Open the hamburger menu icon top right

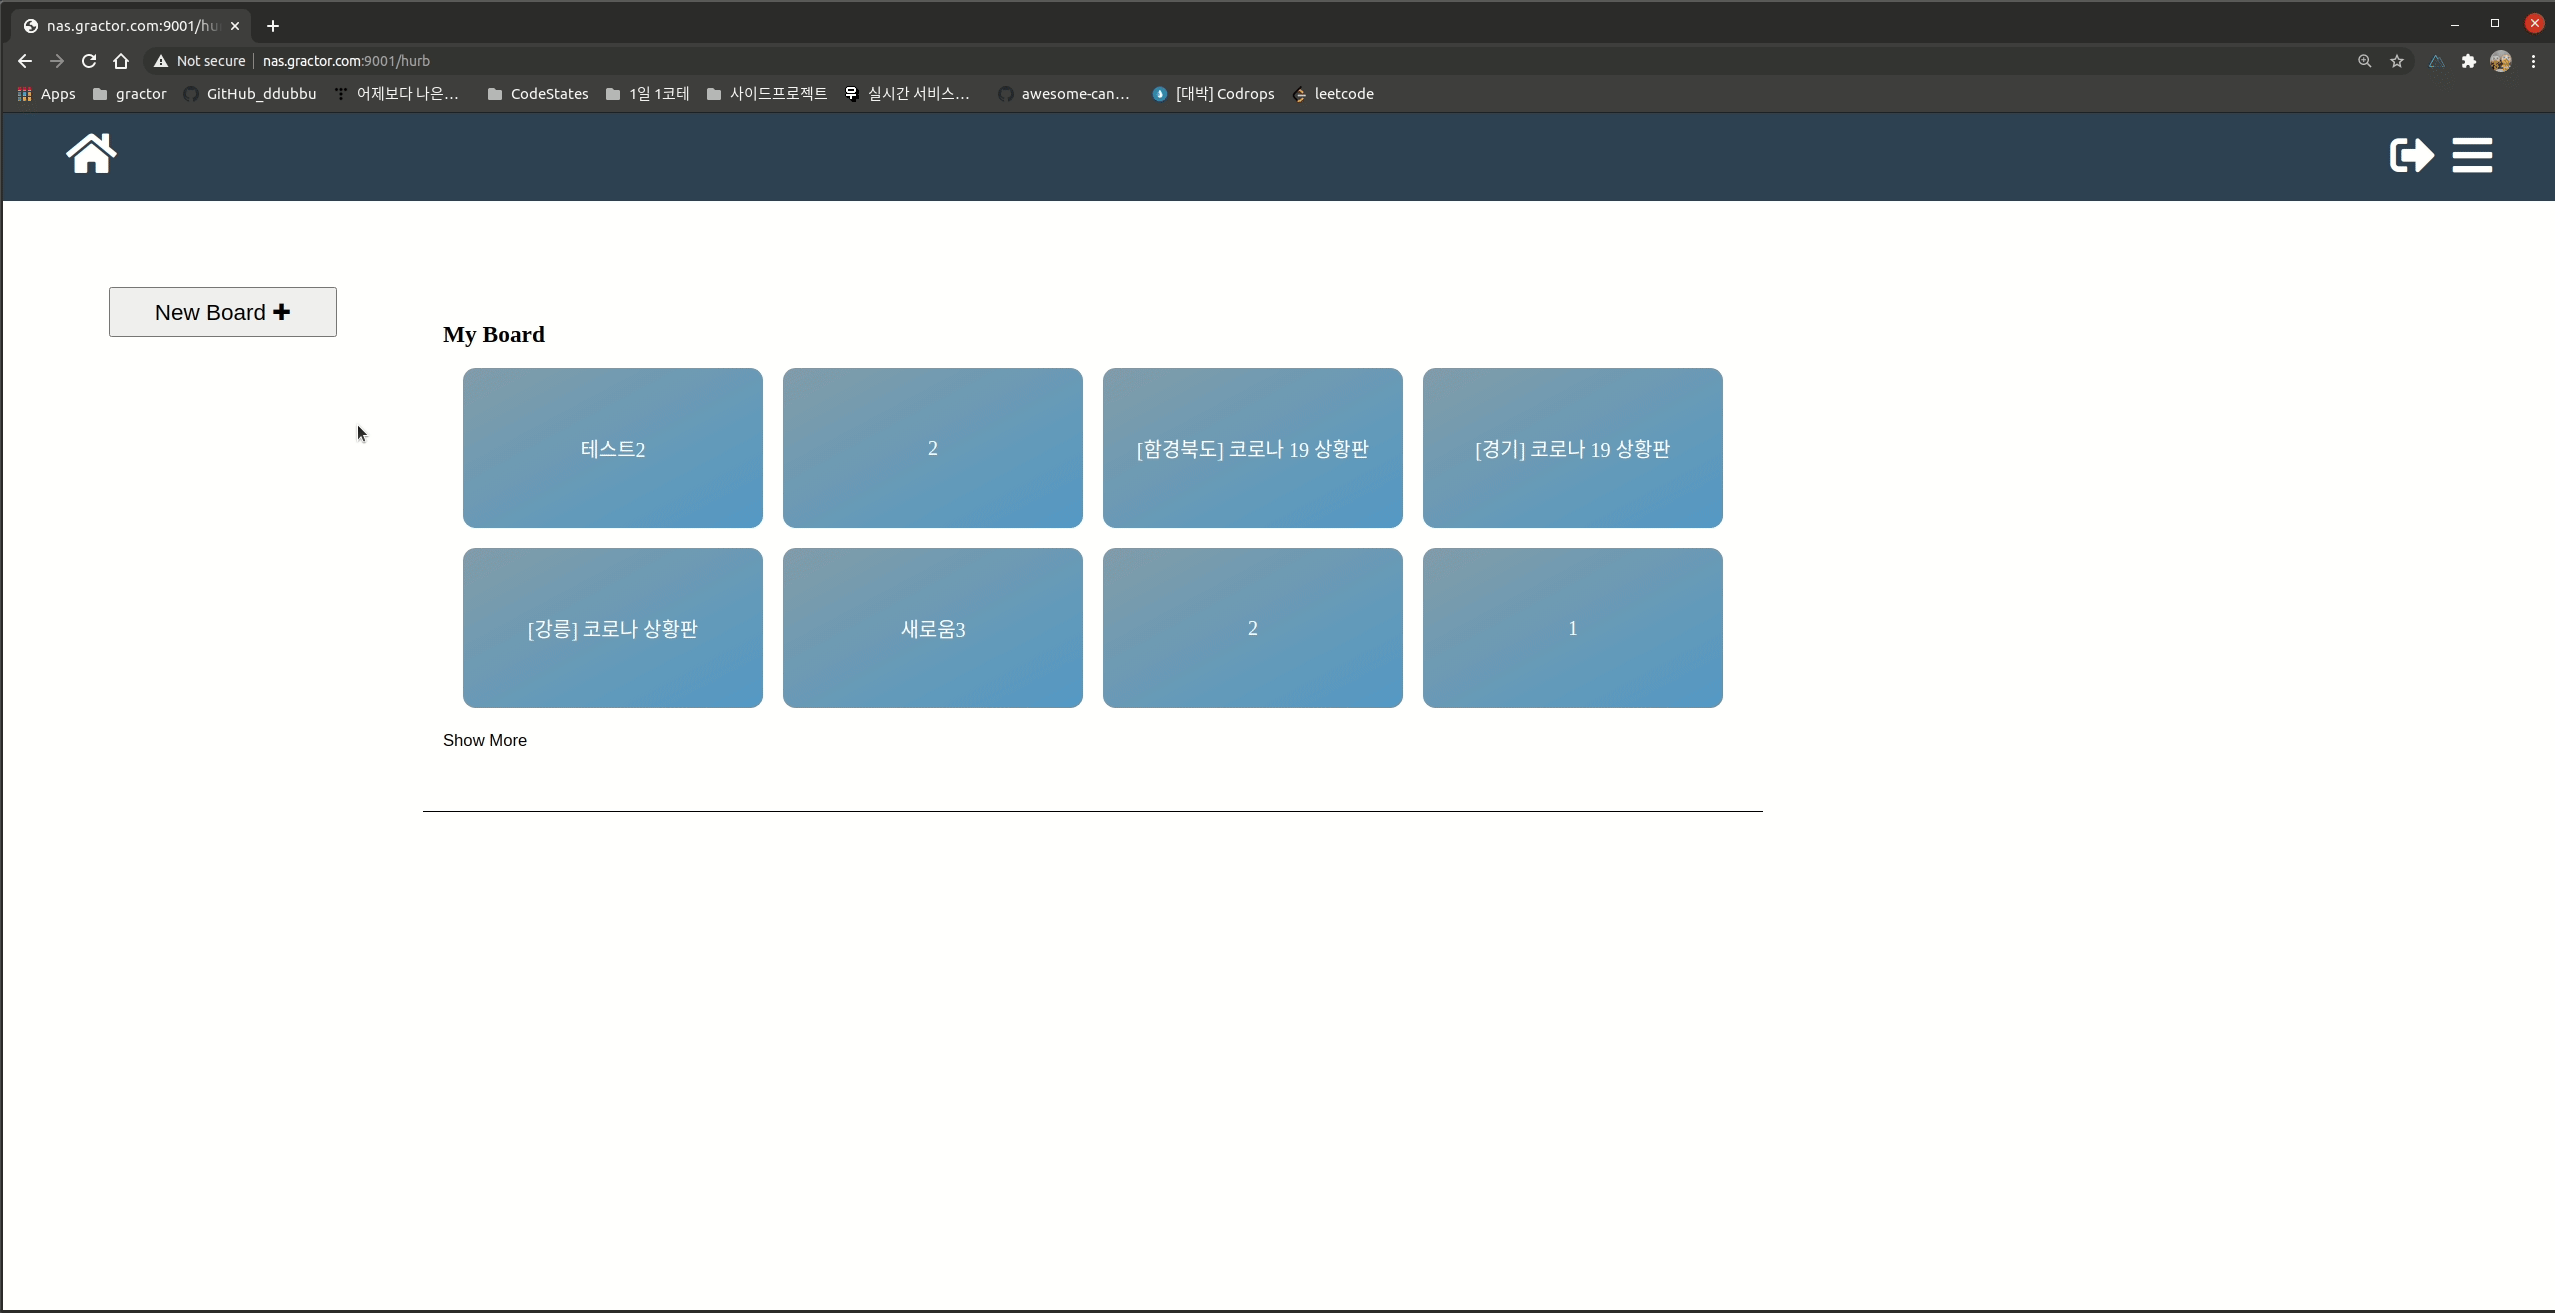coord(2473,155)
